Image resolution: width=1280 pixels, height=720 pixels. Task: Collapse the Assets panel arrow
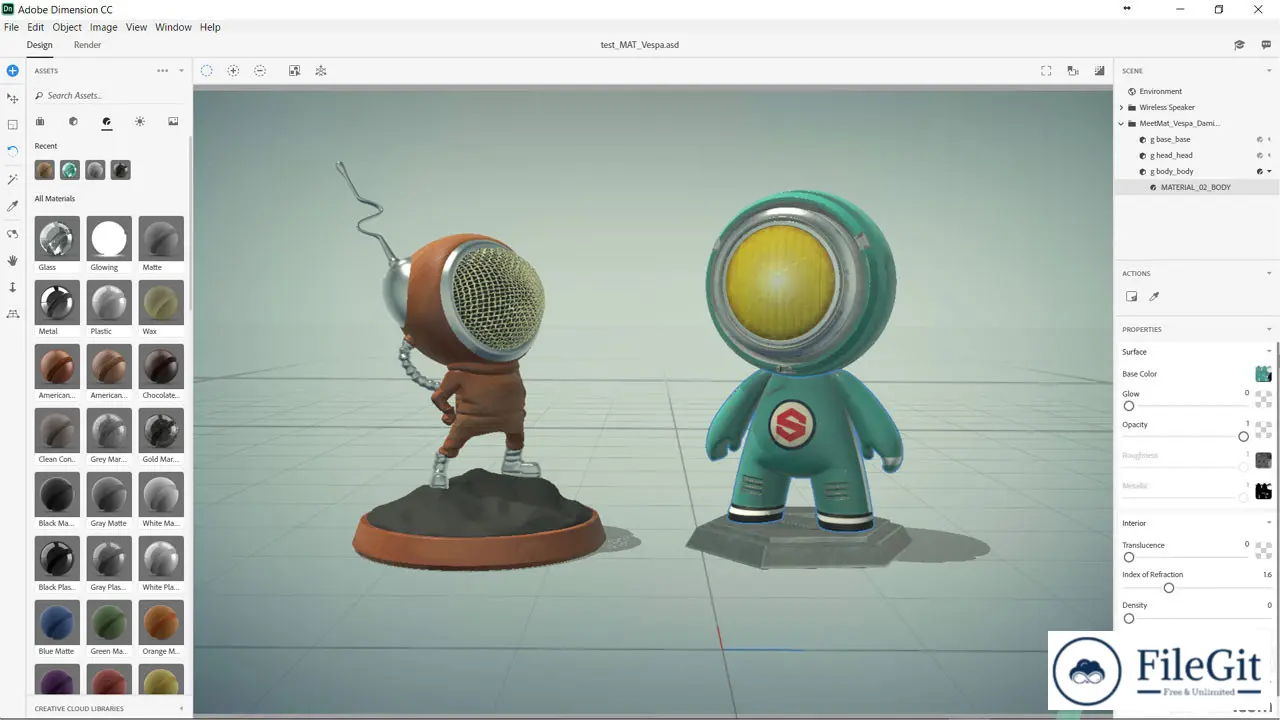(181, 71)
